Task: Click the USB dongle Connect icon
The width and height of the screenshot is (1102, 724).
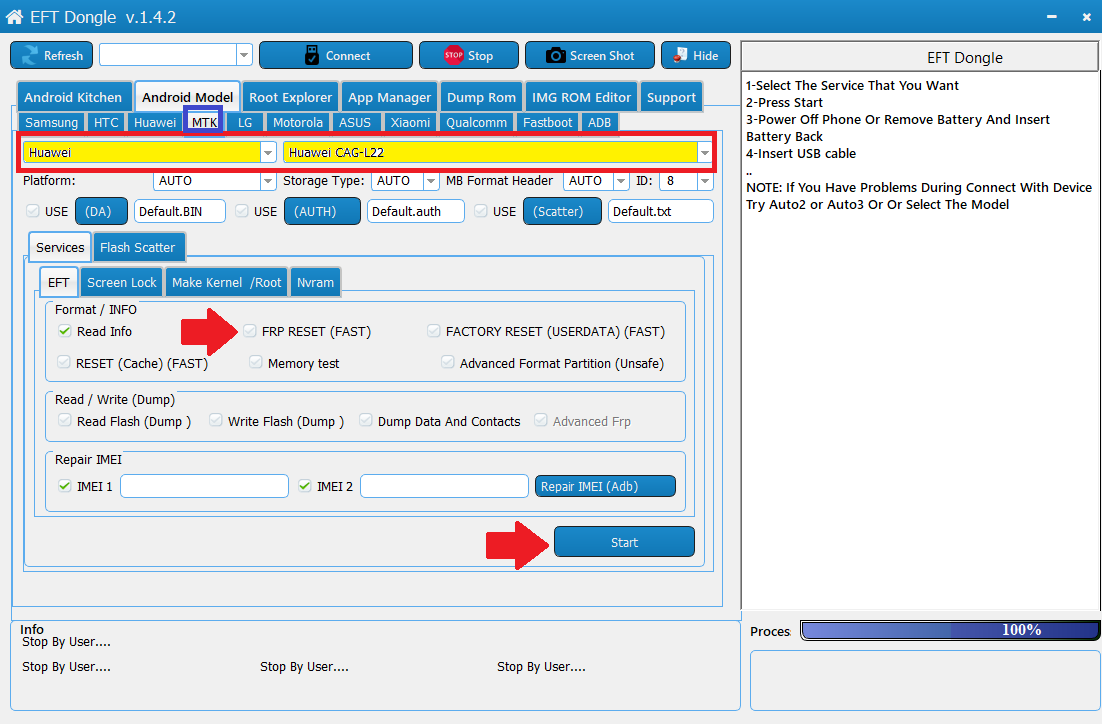Action: tap(312, 56)
